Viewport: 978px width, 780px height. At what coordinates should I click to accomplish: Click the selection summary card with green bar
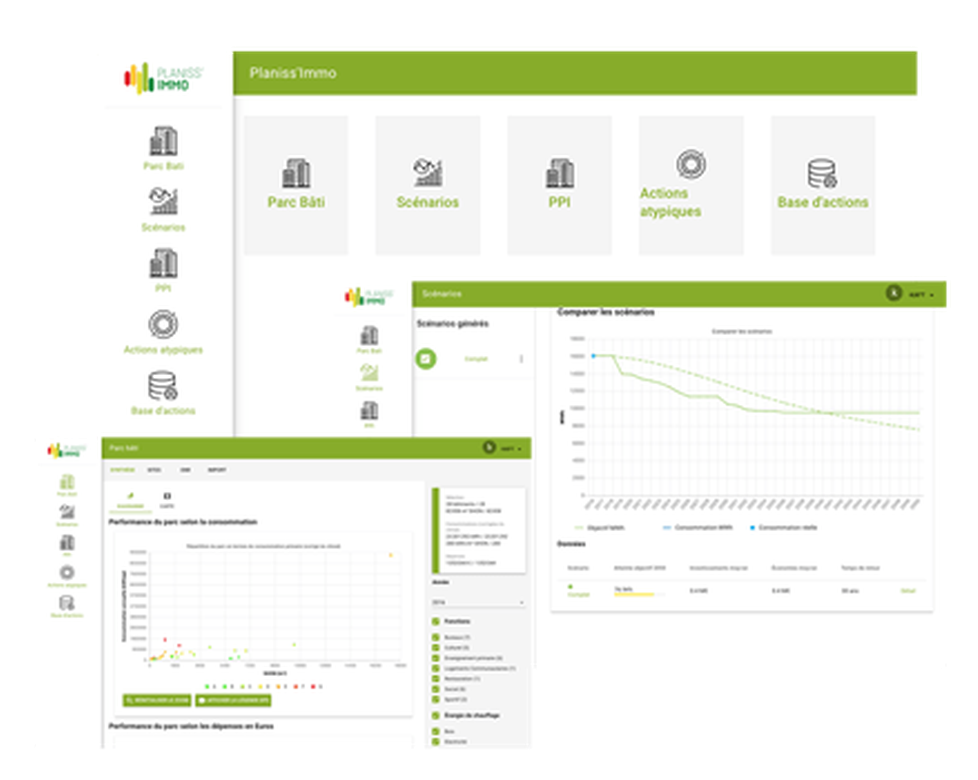[x=479, y=531]
